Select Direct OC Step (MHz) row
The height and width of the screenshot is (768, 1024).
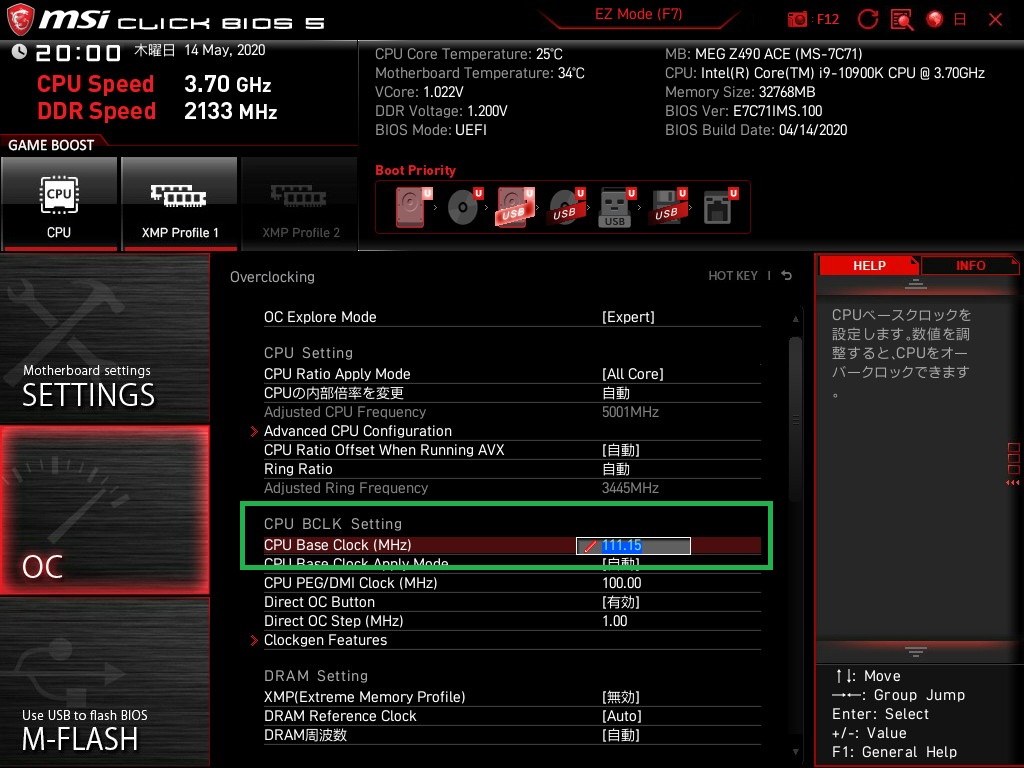(x=512, y=620)
